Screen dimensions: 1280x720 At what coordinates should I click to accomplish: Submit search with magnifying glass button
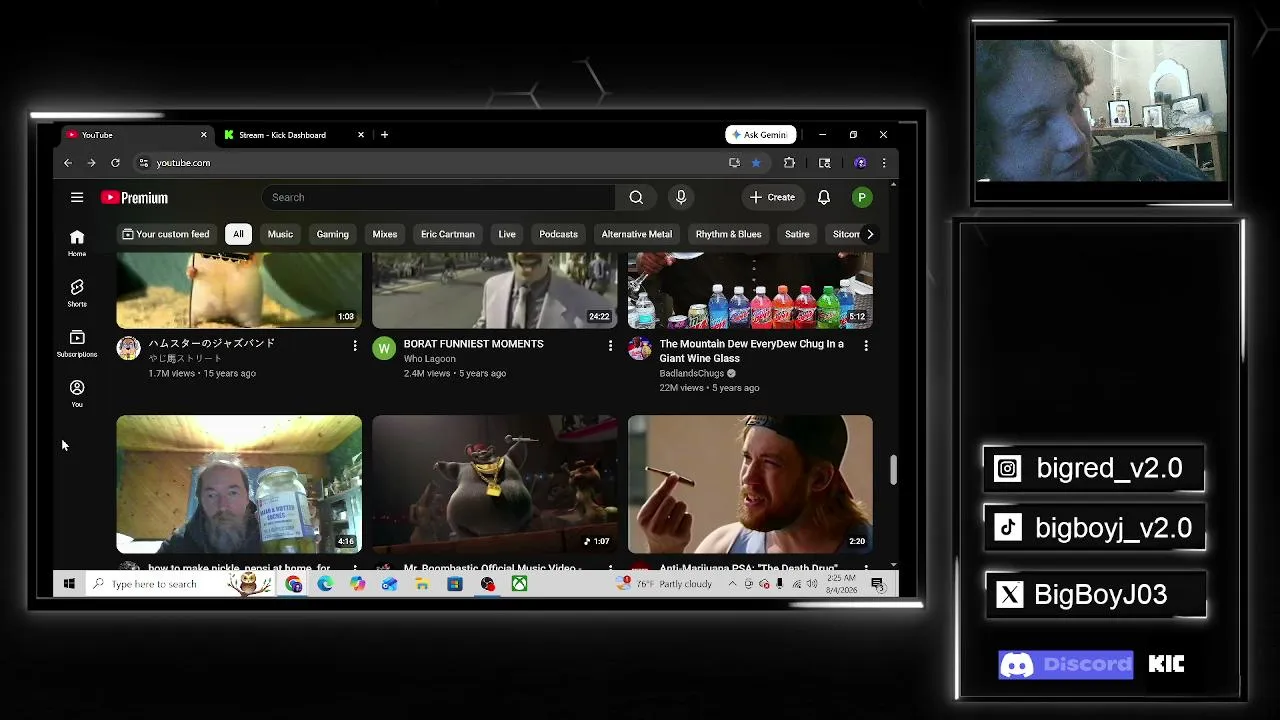click(636, 197)
